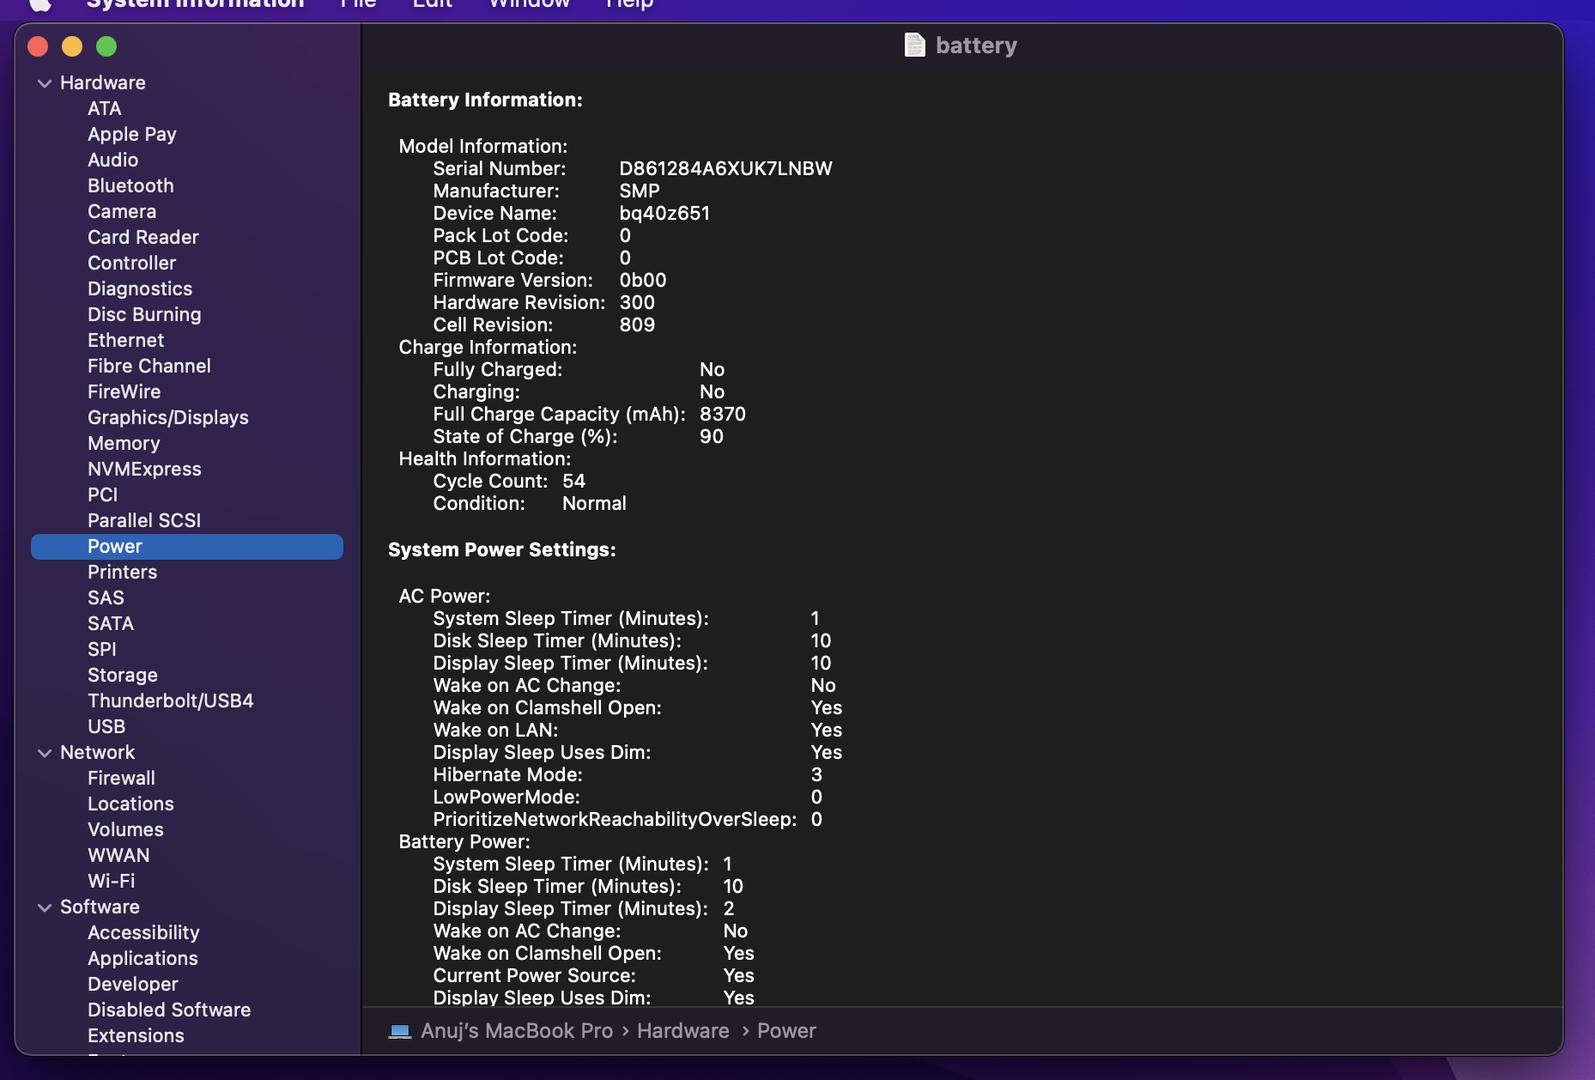Click the MacBook Pro laptop icon in path bar

(x=400, y=1031)
